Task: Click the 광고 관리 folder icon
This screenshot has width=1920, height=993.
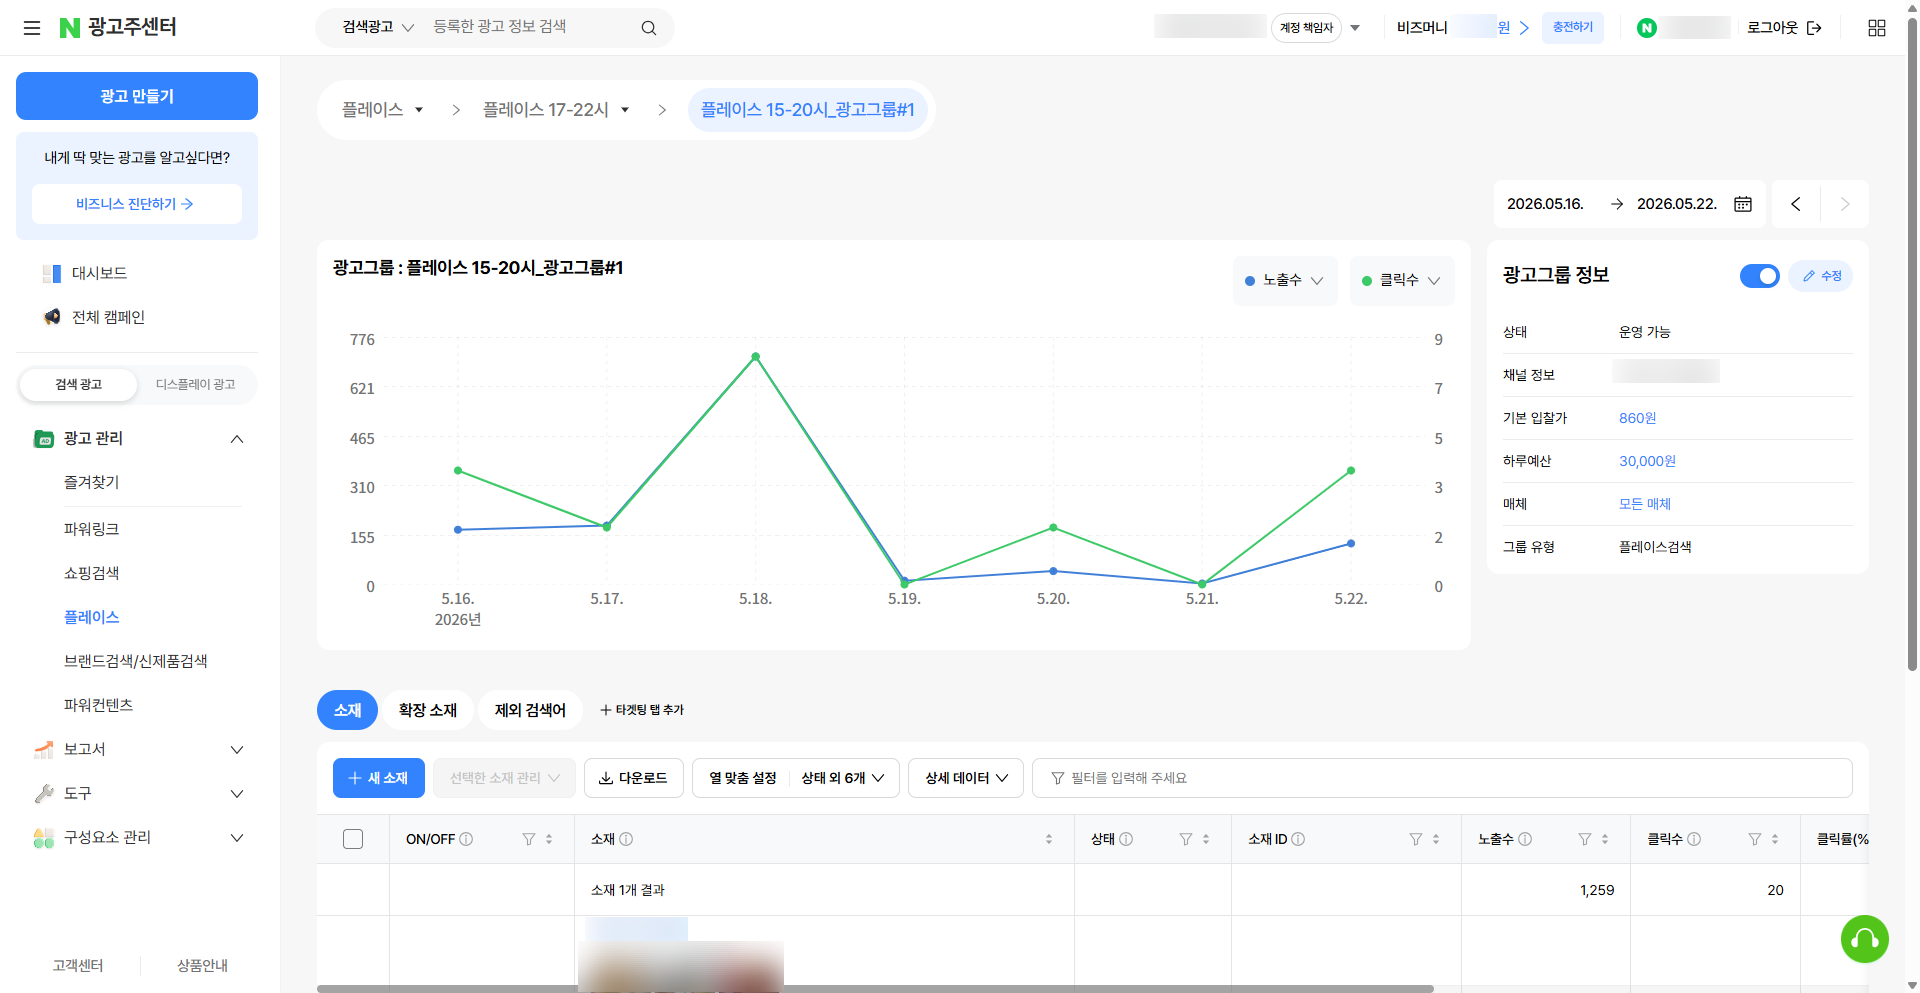Action: [x=44, y=438]
